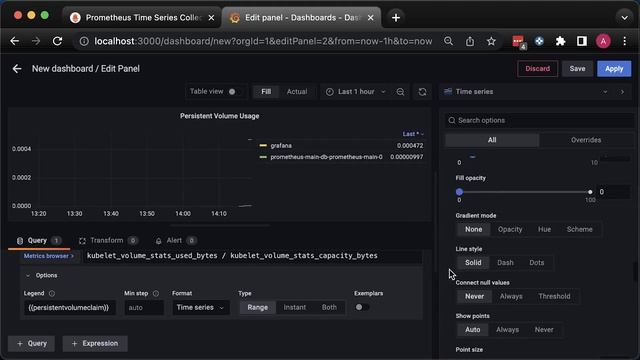This screenshot has height=360, width=640.
Task: Collapse the options pane with right chevron
Action: (622, 92)
